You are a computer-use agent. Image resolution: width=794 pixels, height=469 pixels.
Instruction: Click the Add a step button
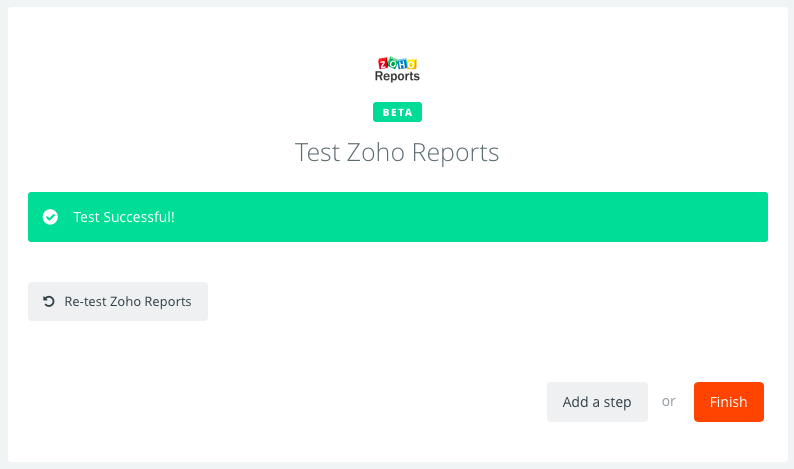(597, 402)
